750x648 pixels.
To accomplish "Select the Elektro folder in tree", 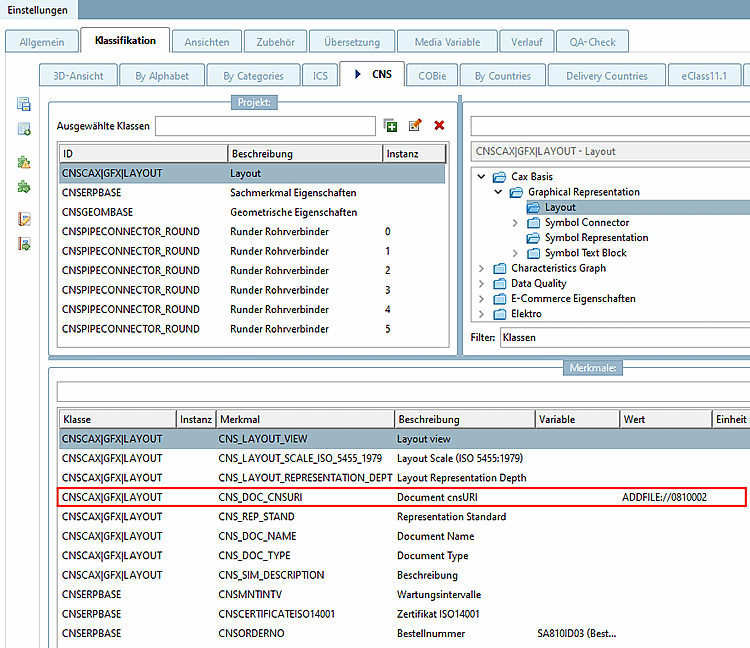I will 526,314.
